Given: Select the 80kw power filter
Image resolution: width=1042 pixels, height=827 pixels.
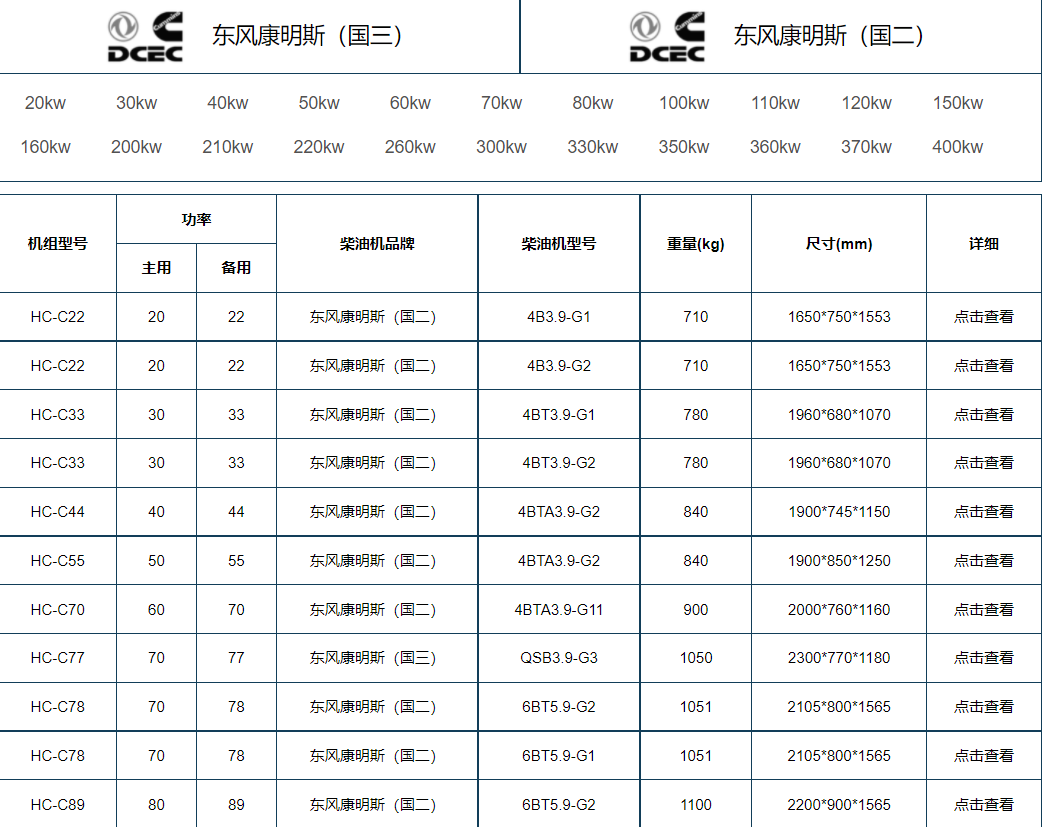Looking at the screenshot, I should 593,103.
